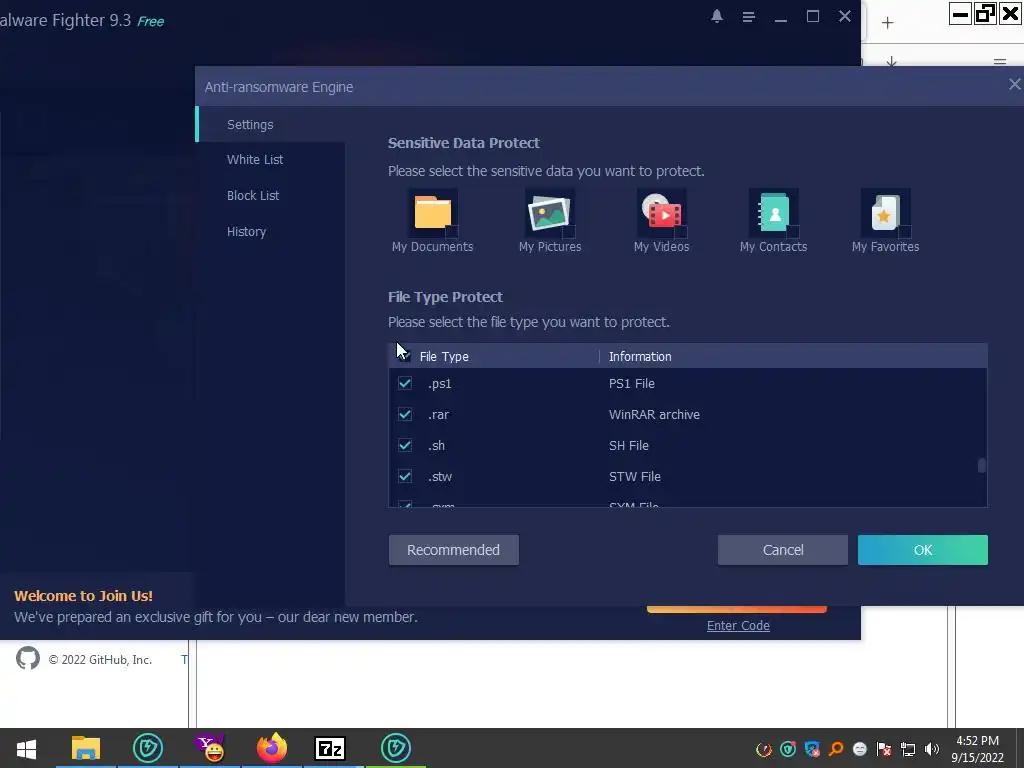This screenshot has width=1024, height=768.
Task: Click the Cancel button
Action: [783, 550]
